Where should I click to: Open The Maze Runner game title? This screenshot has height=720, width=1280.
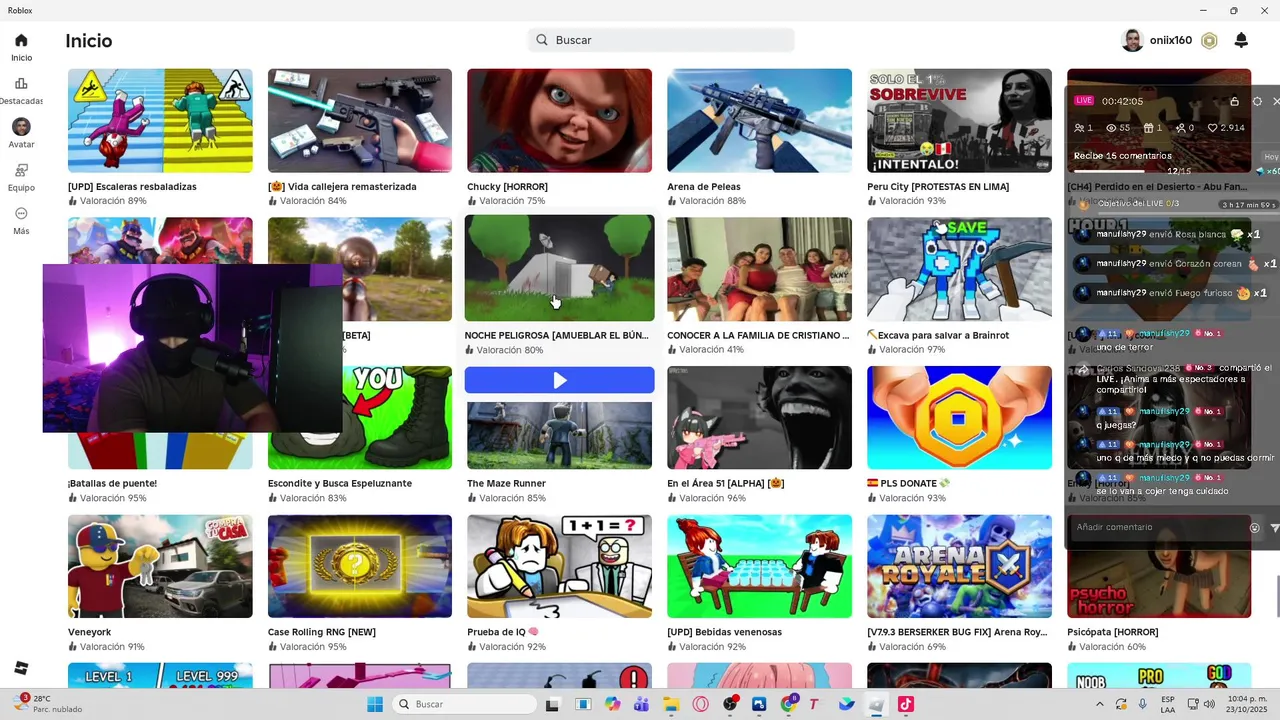[x=506, y=484]
